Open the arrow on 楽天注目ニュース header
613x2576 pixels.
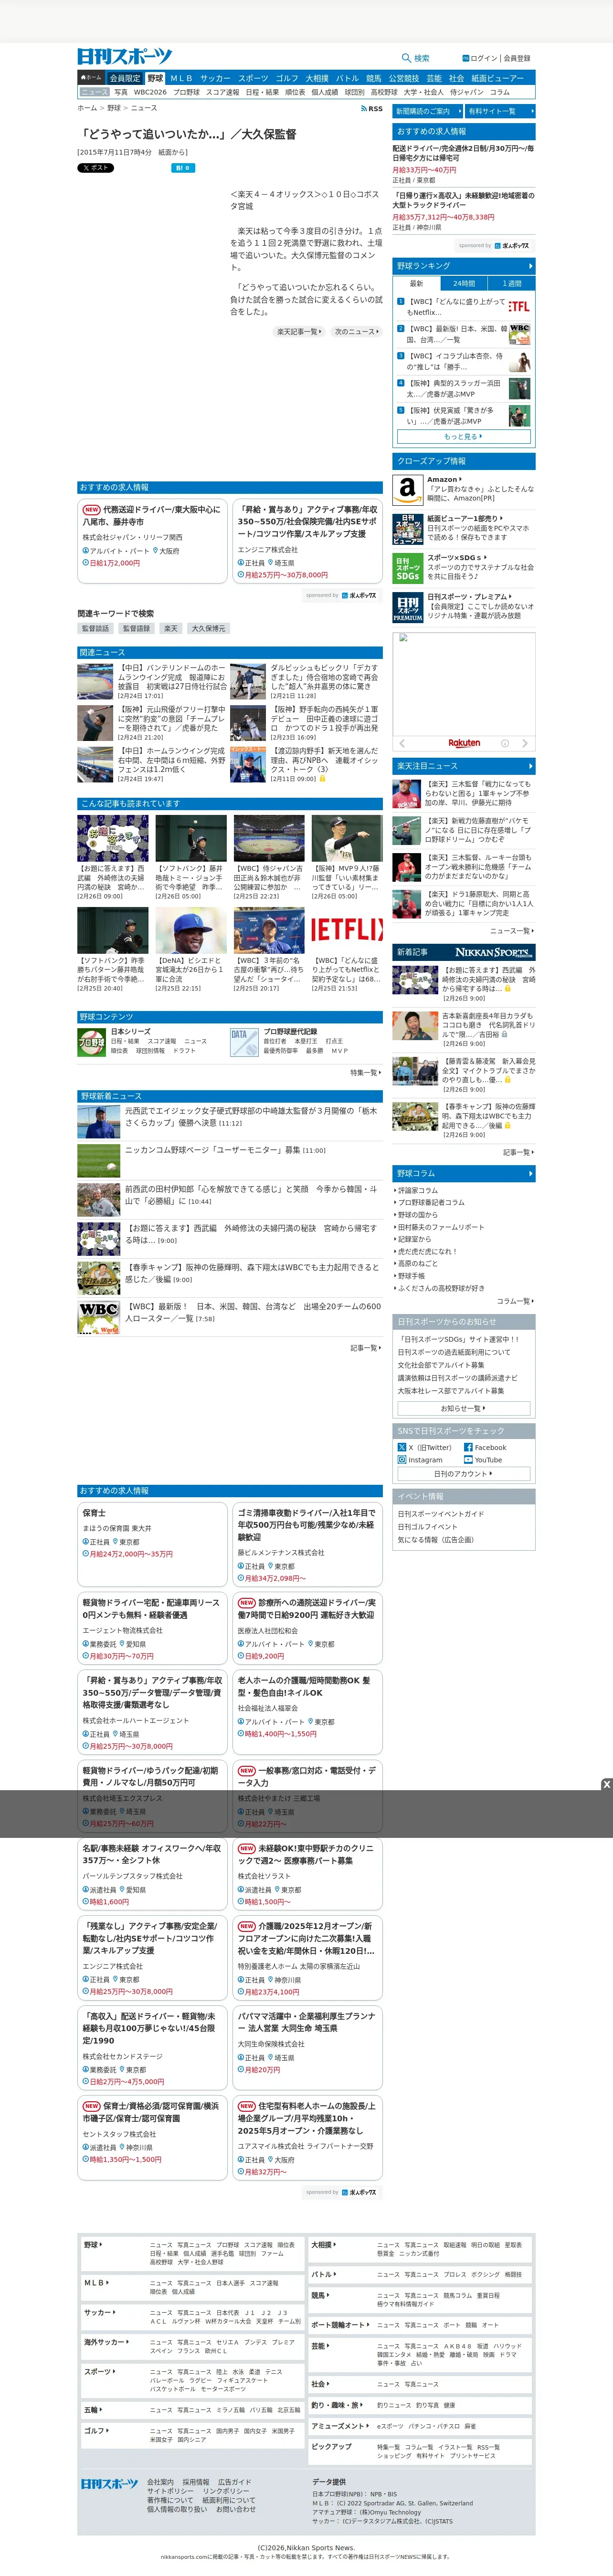tap(530, 766)
